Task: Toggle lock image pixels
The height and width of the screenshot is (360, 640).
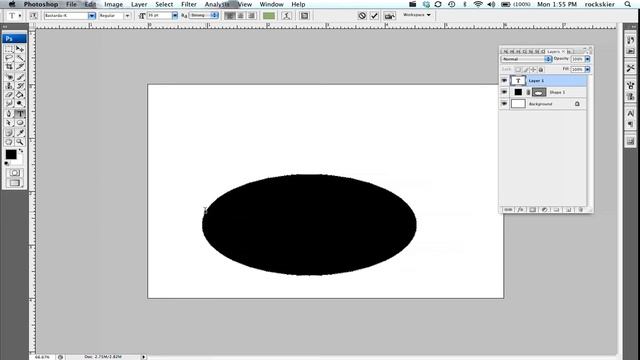Action: coord(526,70)
